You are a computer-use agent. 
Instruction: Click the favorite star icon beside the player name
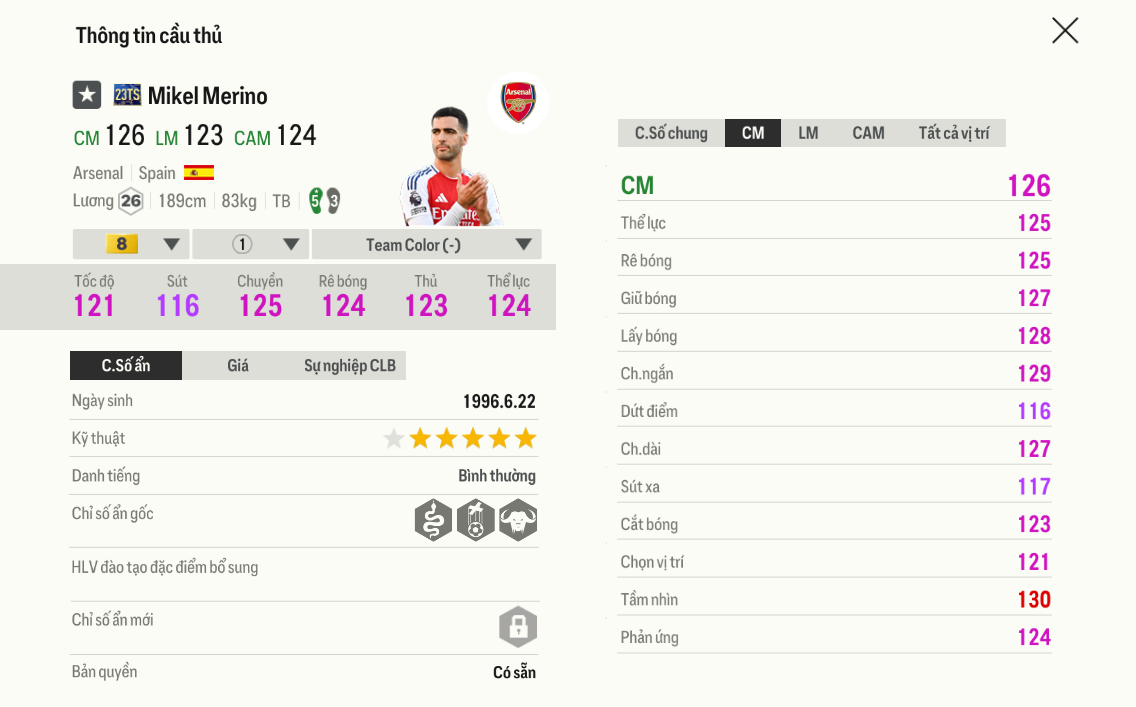point(87,95)
